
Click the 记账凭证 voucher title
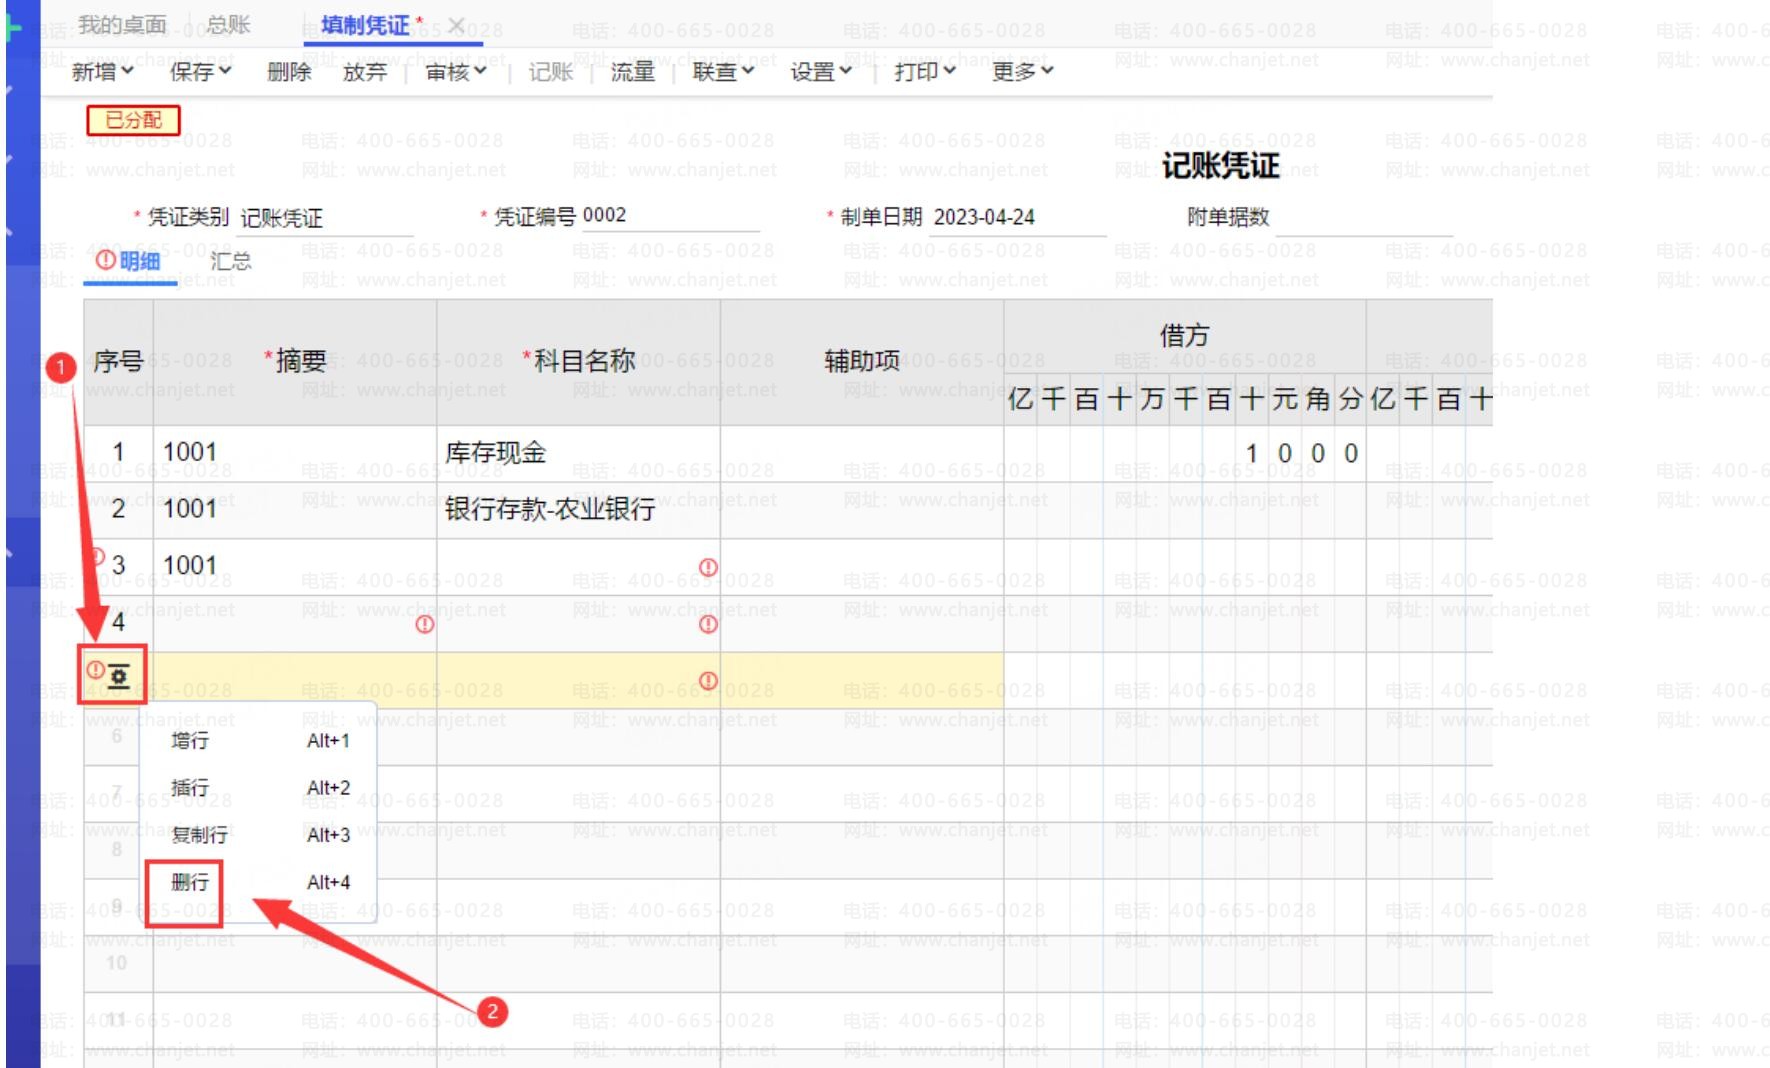(1220, 166)
